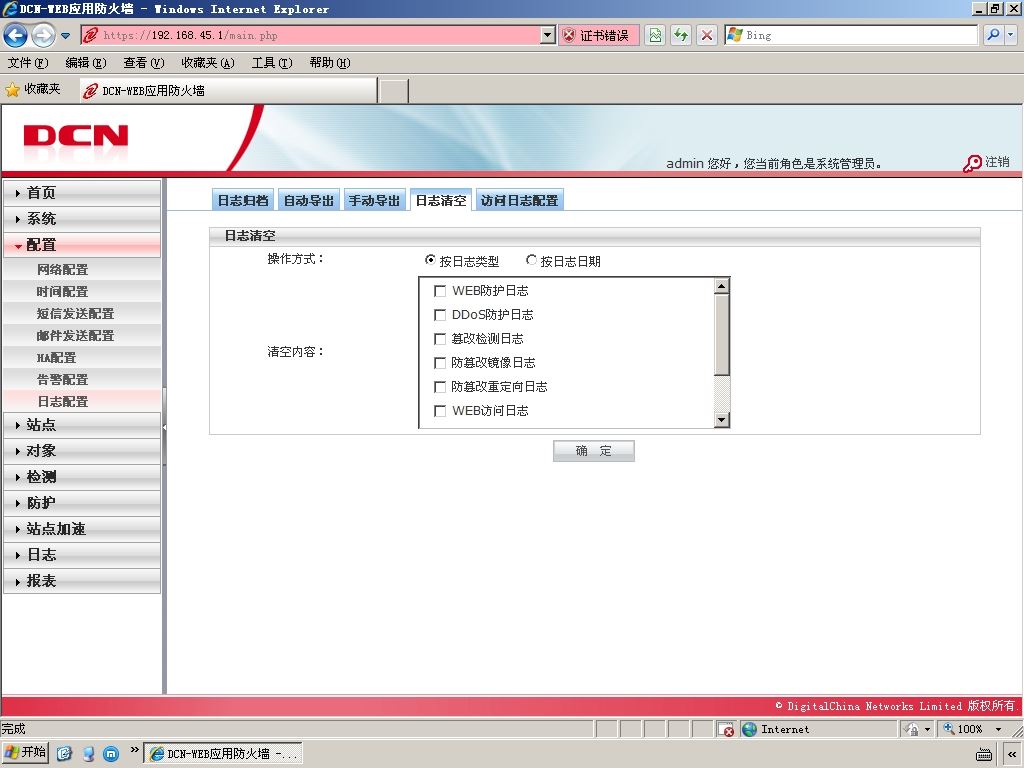Image resolution: width=1024 pixels, height=768 pixels.
Task: Check the 防篡改镜像日志 checkbox
Action: [x=440, y=363]
